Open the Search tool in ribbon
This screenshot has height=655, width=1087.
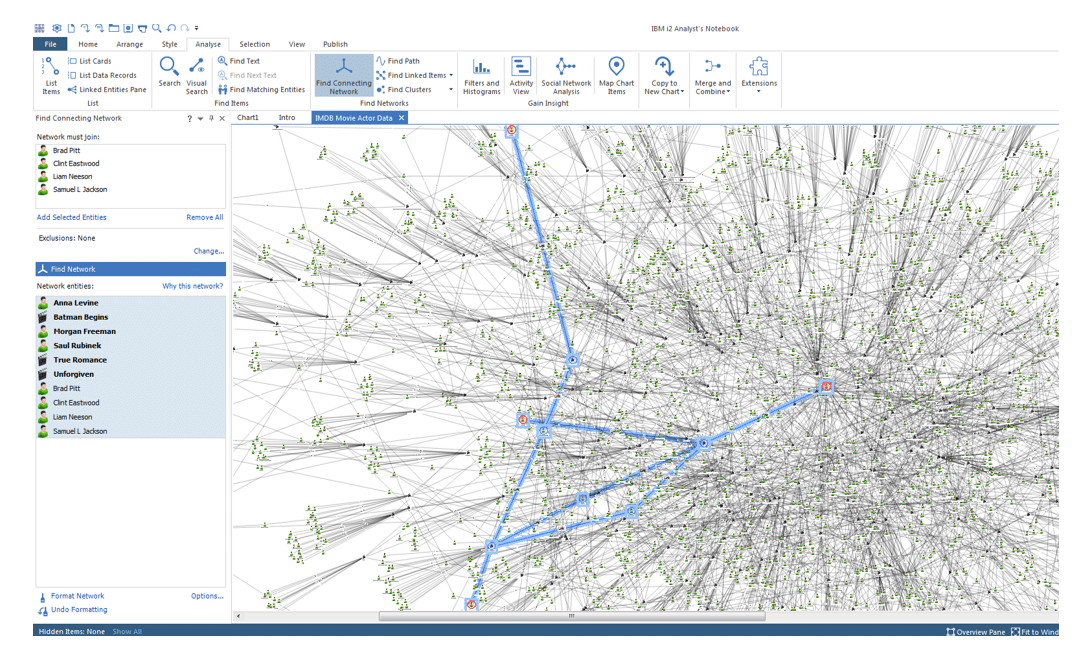pos(169,72)
